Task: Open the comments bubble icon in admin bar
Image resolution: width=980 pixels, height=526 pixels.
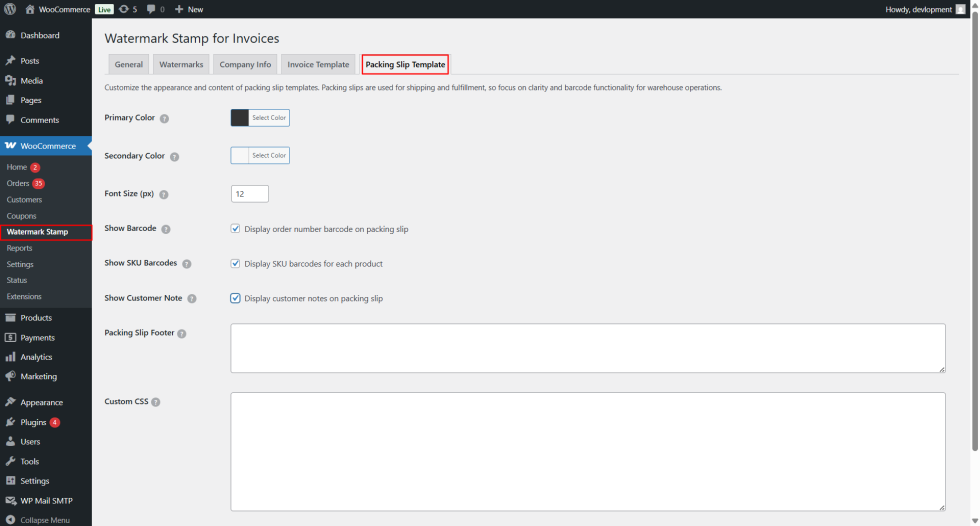Action: coord(151,9)
